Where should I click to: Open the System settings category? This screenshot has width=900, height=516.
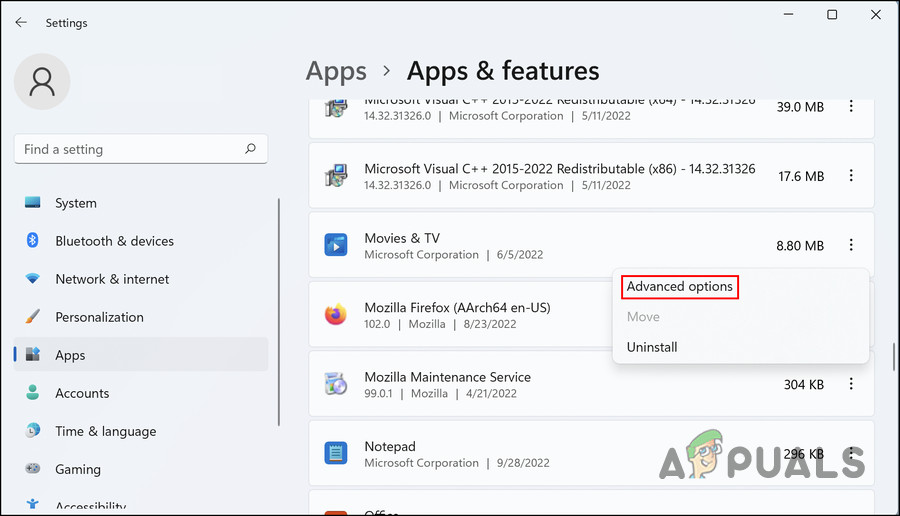pos(141,203)
